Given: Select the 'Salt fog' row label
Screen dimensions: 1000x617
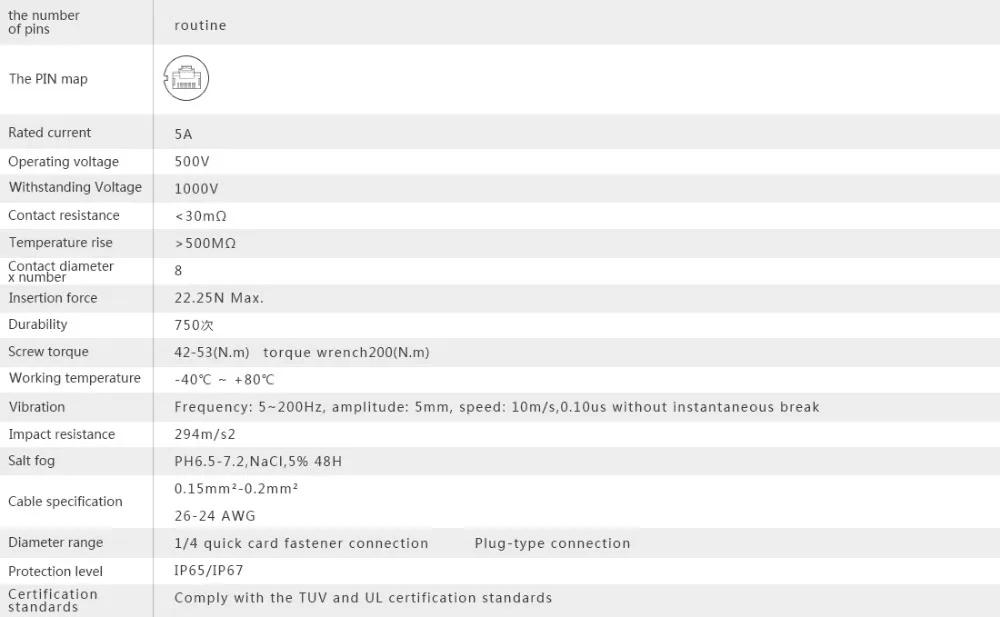Looking at the screenshot, I should tap(31, 461).
